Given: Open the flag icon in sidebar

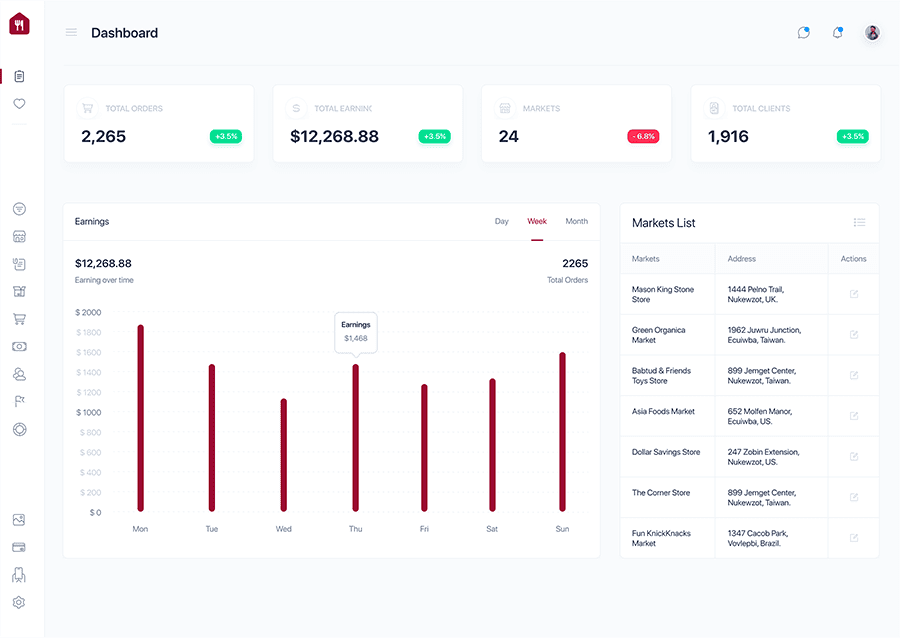Looking at the screenshot, I should tap(20, 402).
